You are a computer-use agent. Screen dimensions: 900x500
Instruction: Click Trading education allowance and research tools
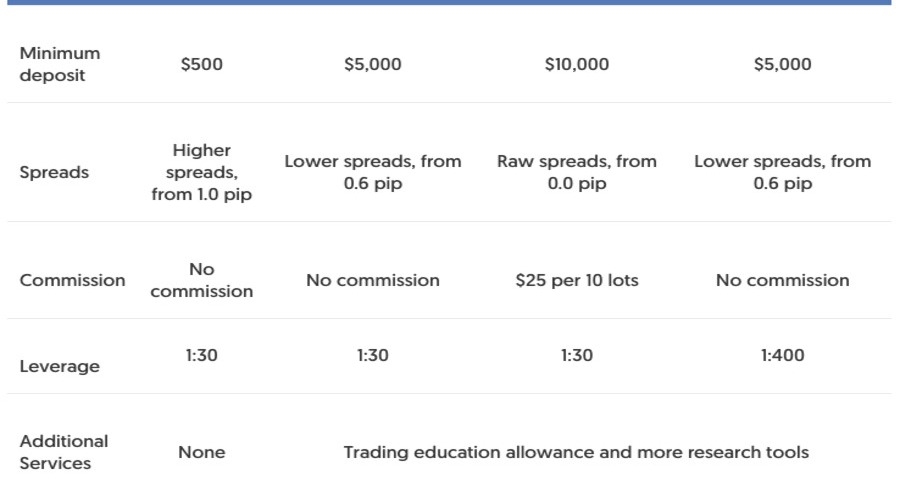click(576, 452)
